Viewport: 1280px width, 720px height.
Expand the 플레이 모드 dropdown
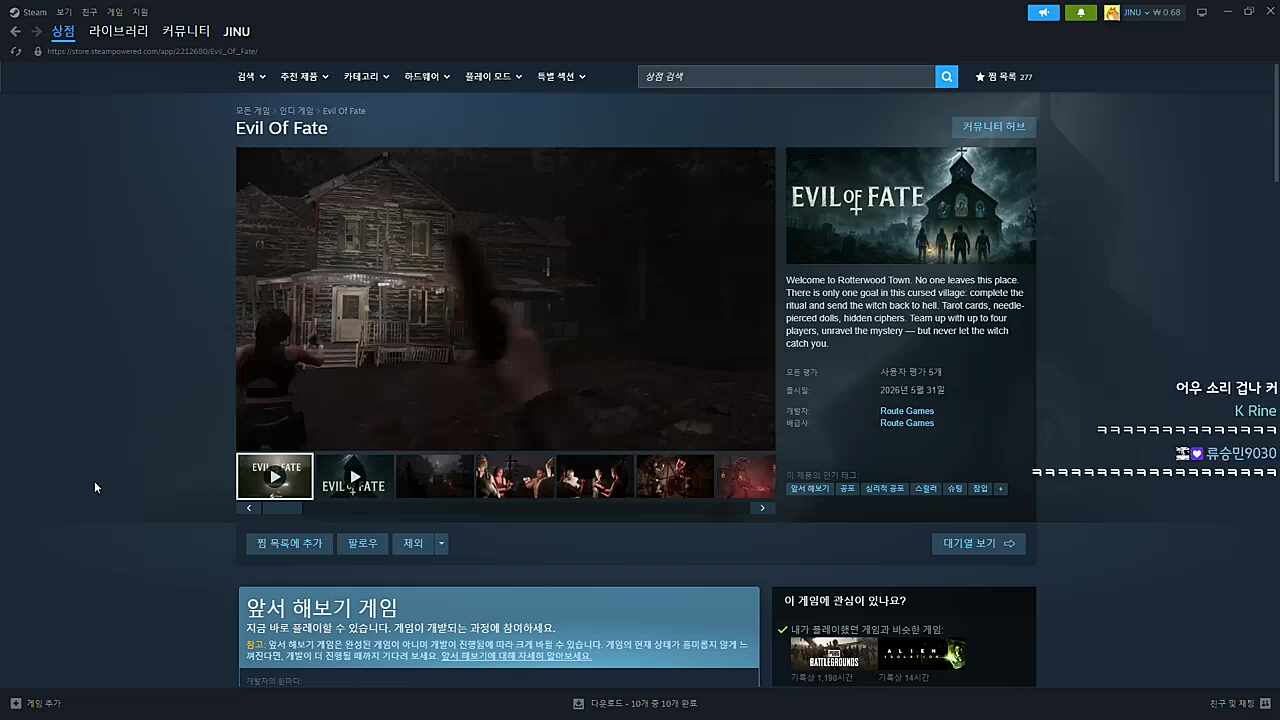pos(493,77)
